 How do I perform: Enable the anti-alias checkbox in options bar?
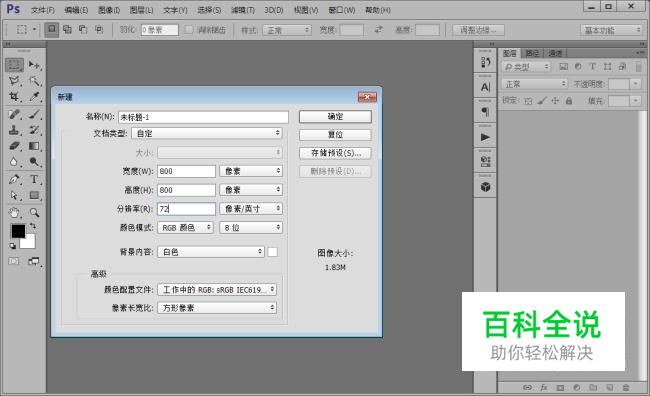189,30
